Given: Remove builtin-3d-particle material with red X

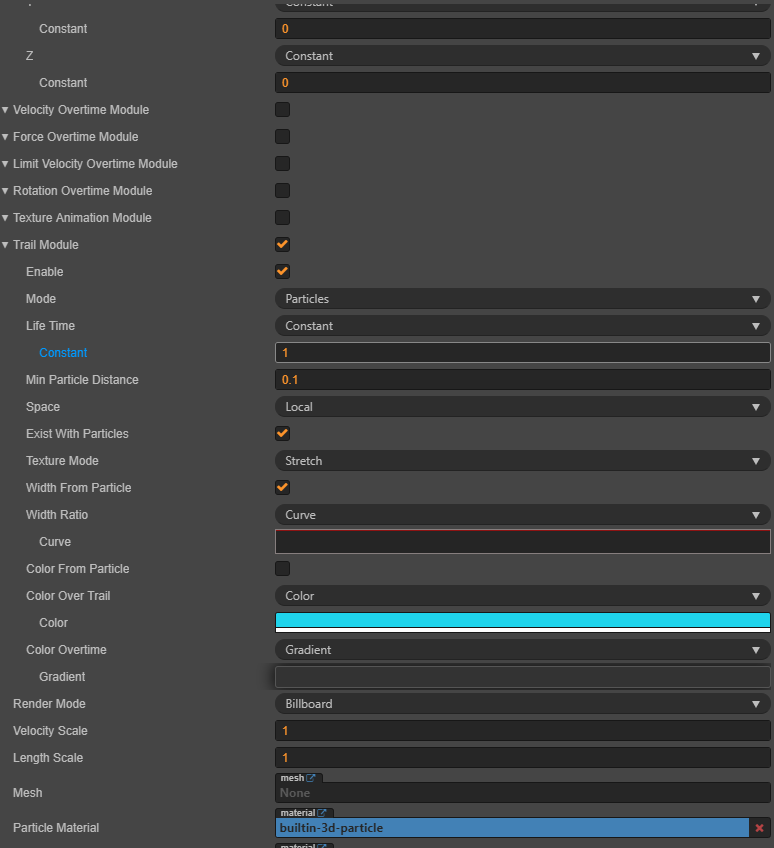Looking at the screenshot, I should point(760,828).
